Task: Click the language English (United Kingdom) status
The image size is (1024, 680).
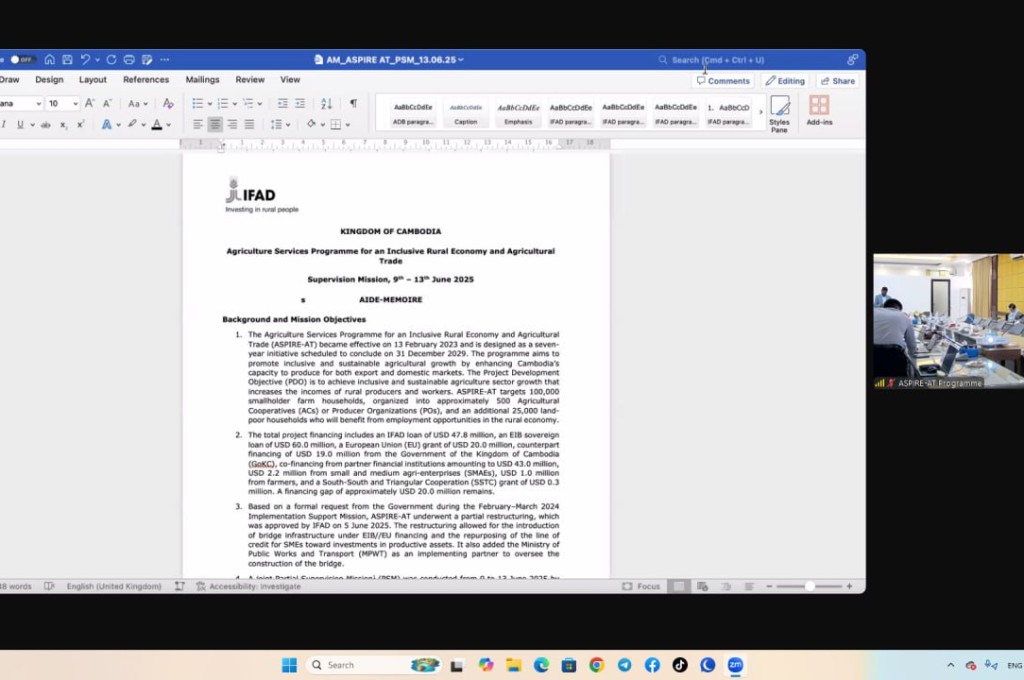Action: (x=114, y=587)
